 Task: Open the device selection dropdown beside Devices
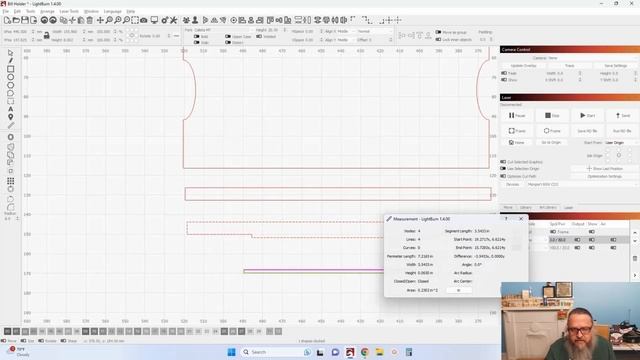582,184
